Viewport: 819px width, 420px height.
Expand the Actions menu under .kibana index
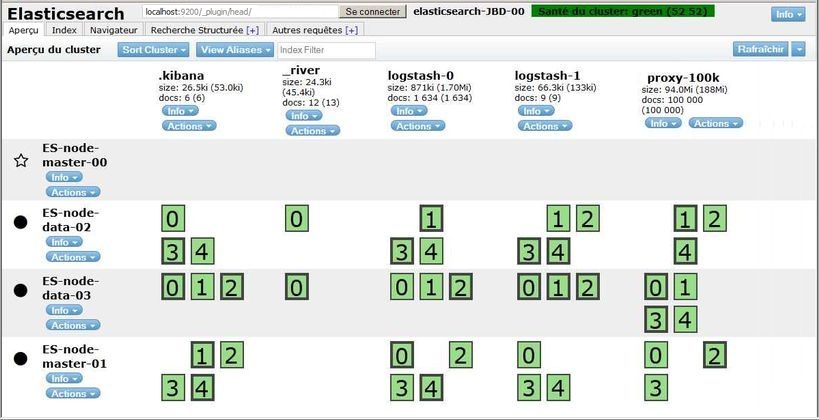click(x=187, y=127)
